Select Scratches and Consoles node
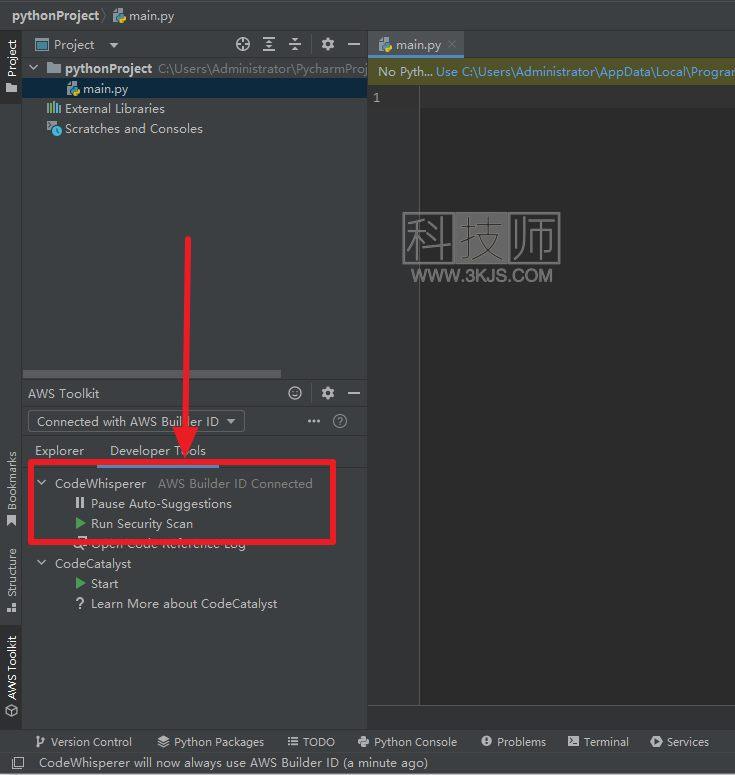Image resolution: width=735 pixels, height=775 pixels. 133,129
